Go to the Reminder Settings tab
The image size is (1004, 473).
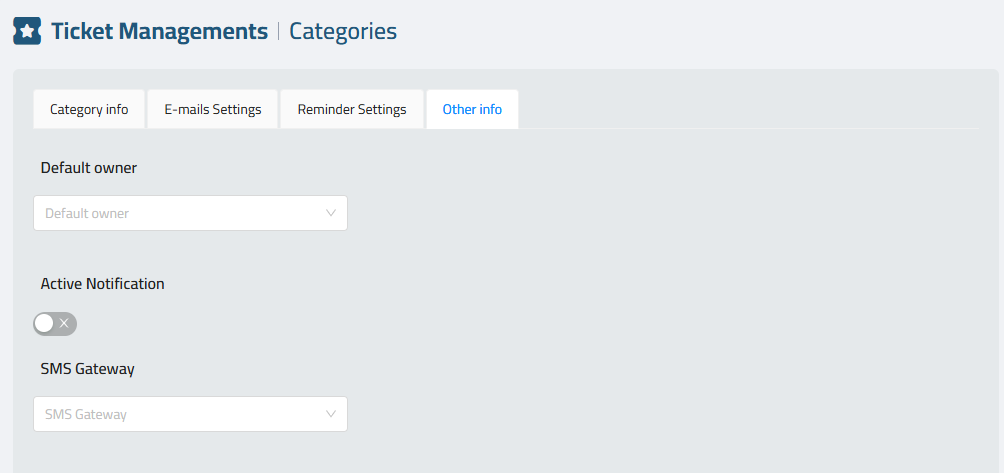(352, 109)
